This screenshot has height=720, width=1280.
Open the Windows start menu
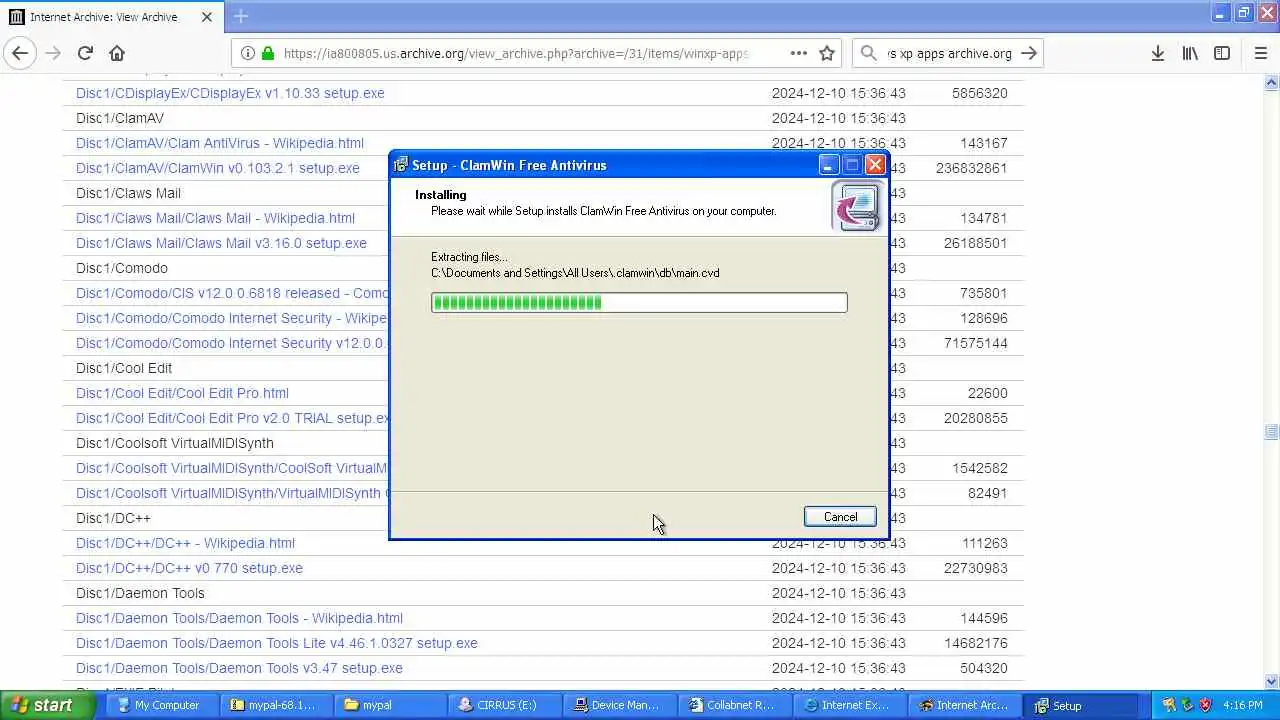click(x=49, y=705)
